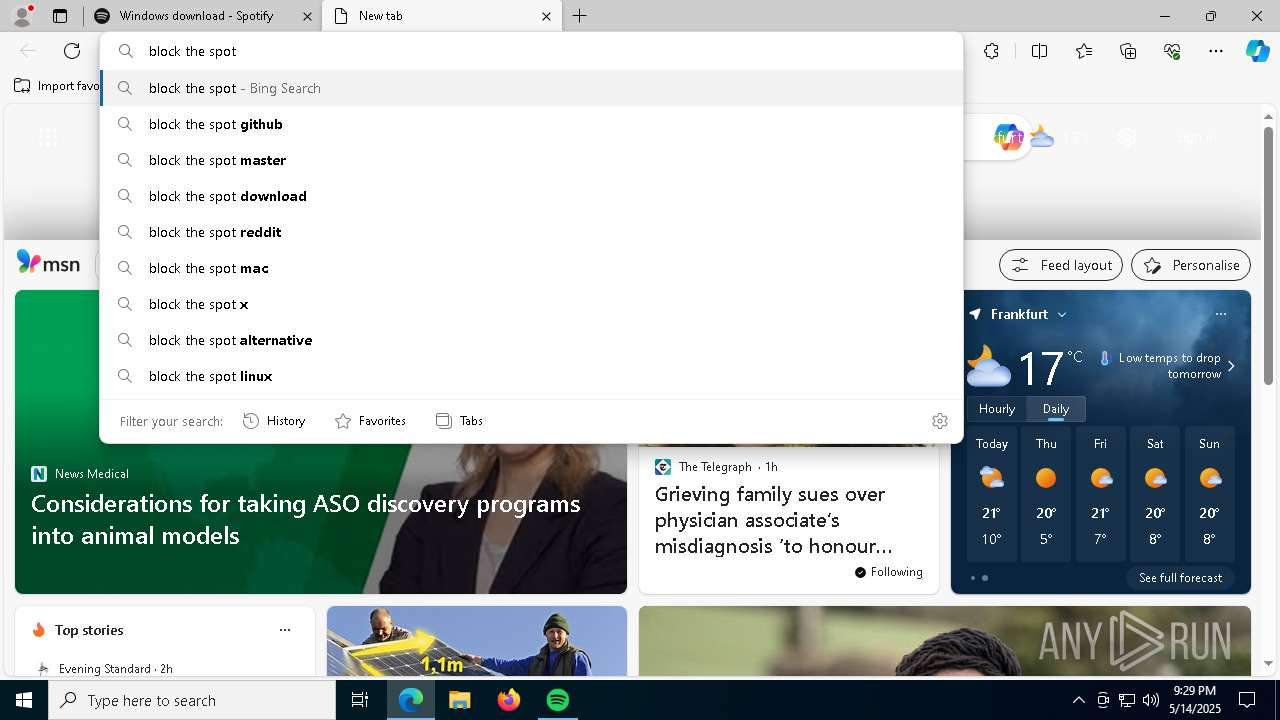Choose the 'block the spot reddit' suggestion

pos(531,232)
